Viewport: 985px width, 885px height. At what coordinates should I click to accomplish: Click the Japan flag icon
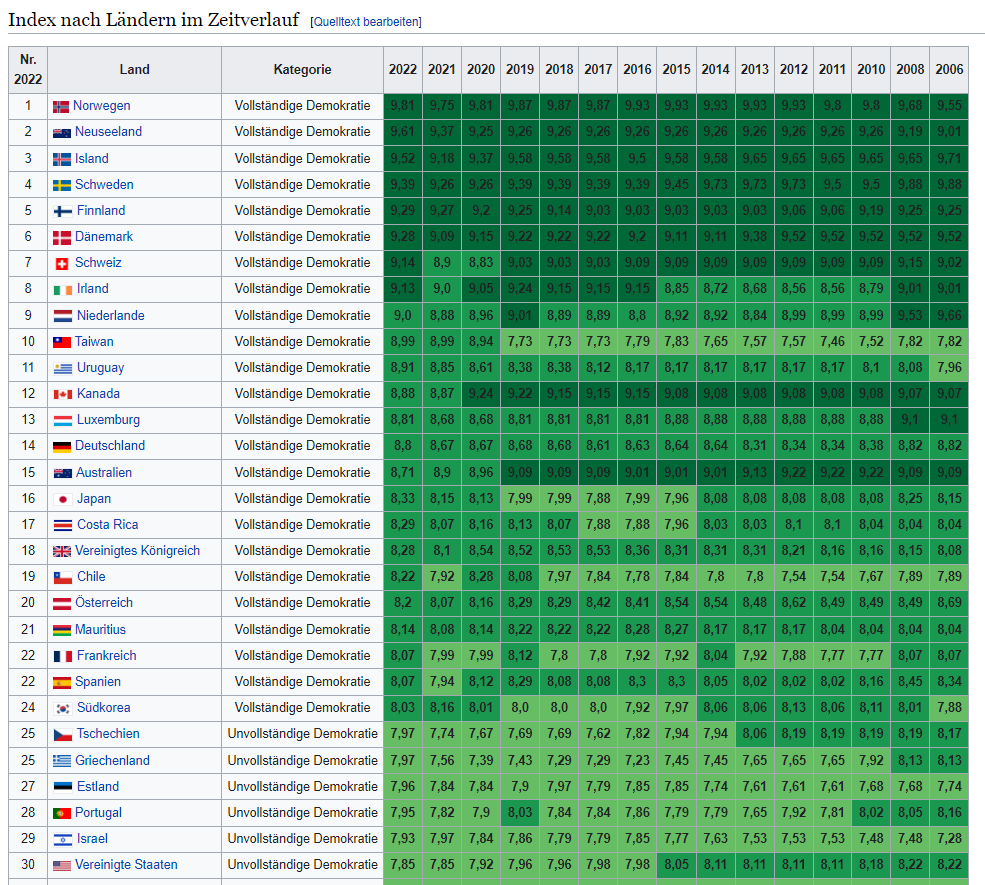point(63,499)
